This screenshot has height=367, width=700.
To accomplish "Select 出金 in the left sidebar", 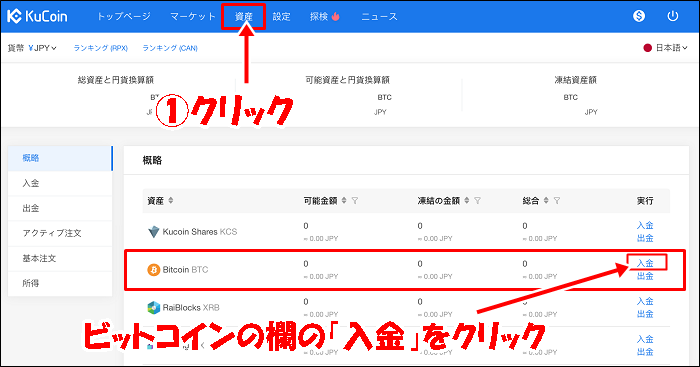I will (x=60, y=208).
